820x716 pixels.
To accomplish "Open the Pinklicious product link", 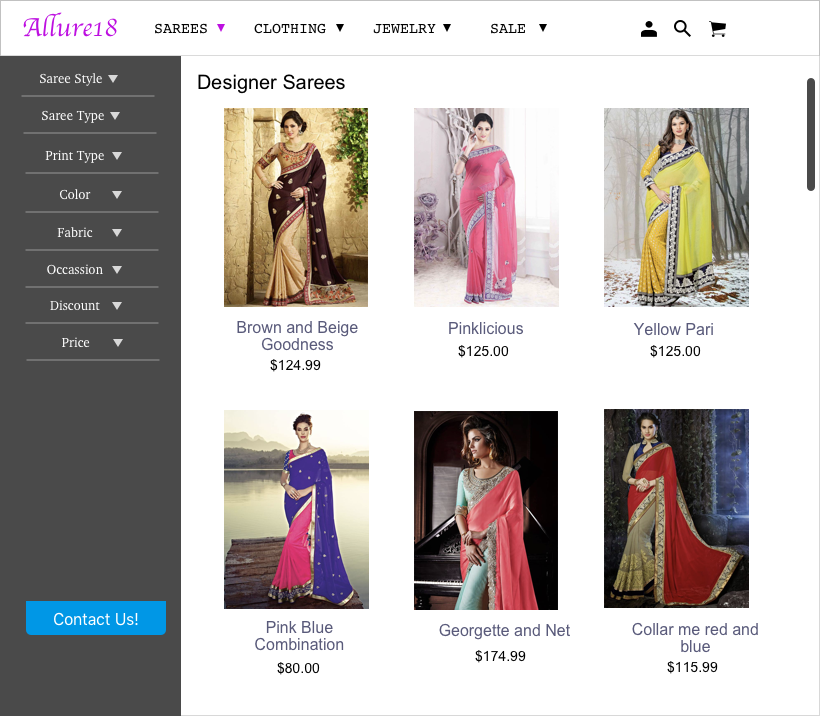I will click(x=485, y=328).
